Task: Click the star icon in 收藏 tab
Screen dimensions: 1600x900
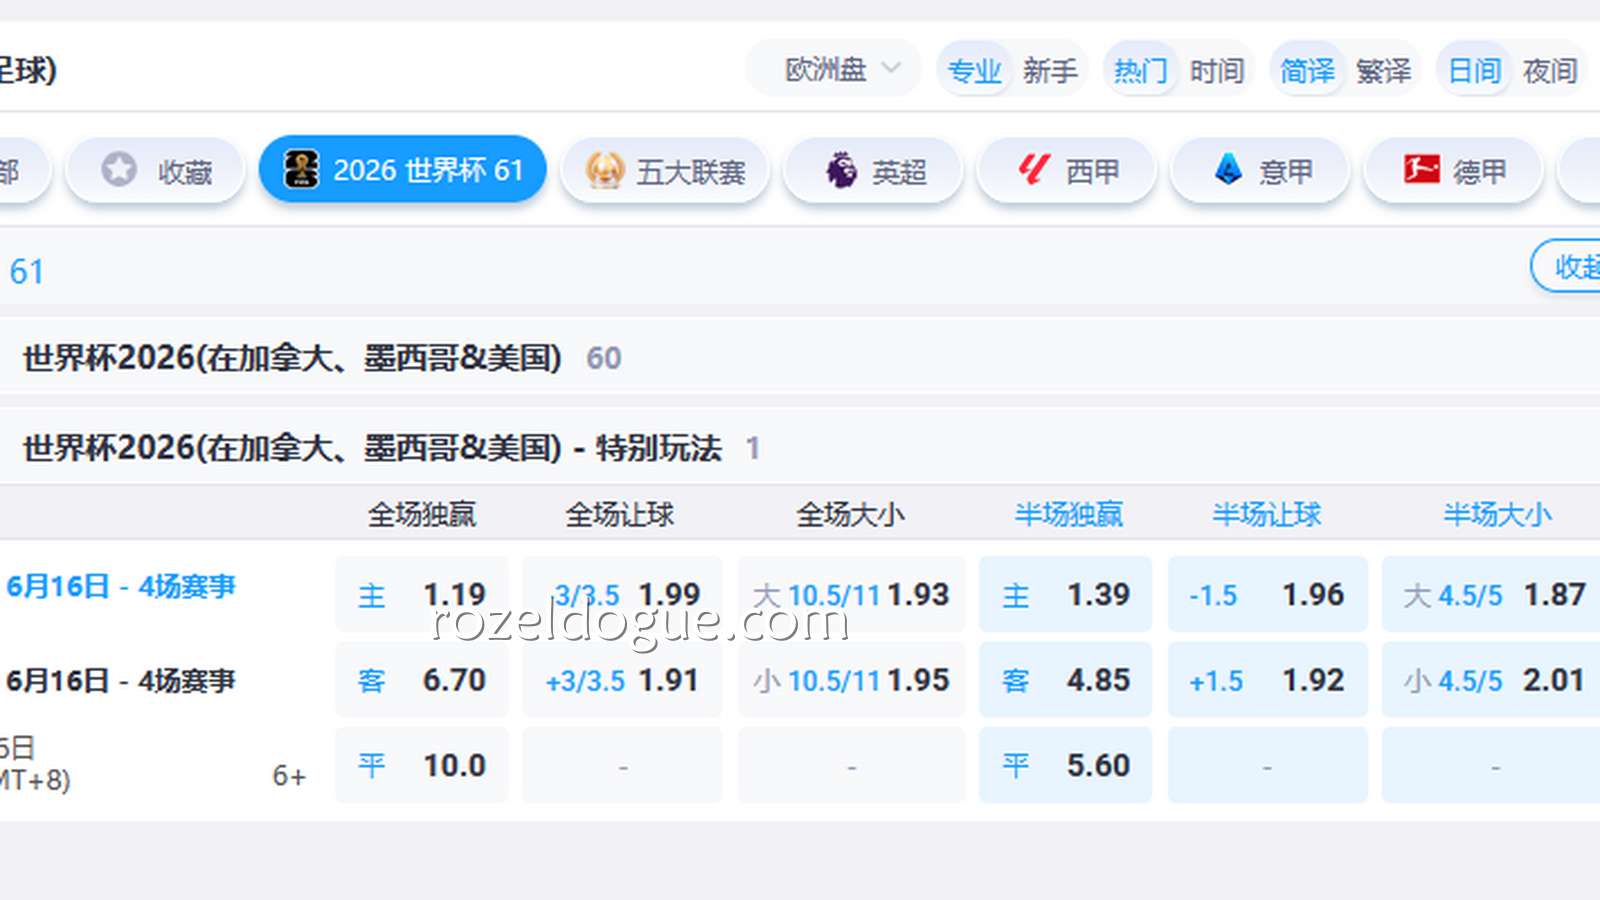Action: point(119,170)
